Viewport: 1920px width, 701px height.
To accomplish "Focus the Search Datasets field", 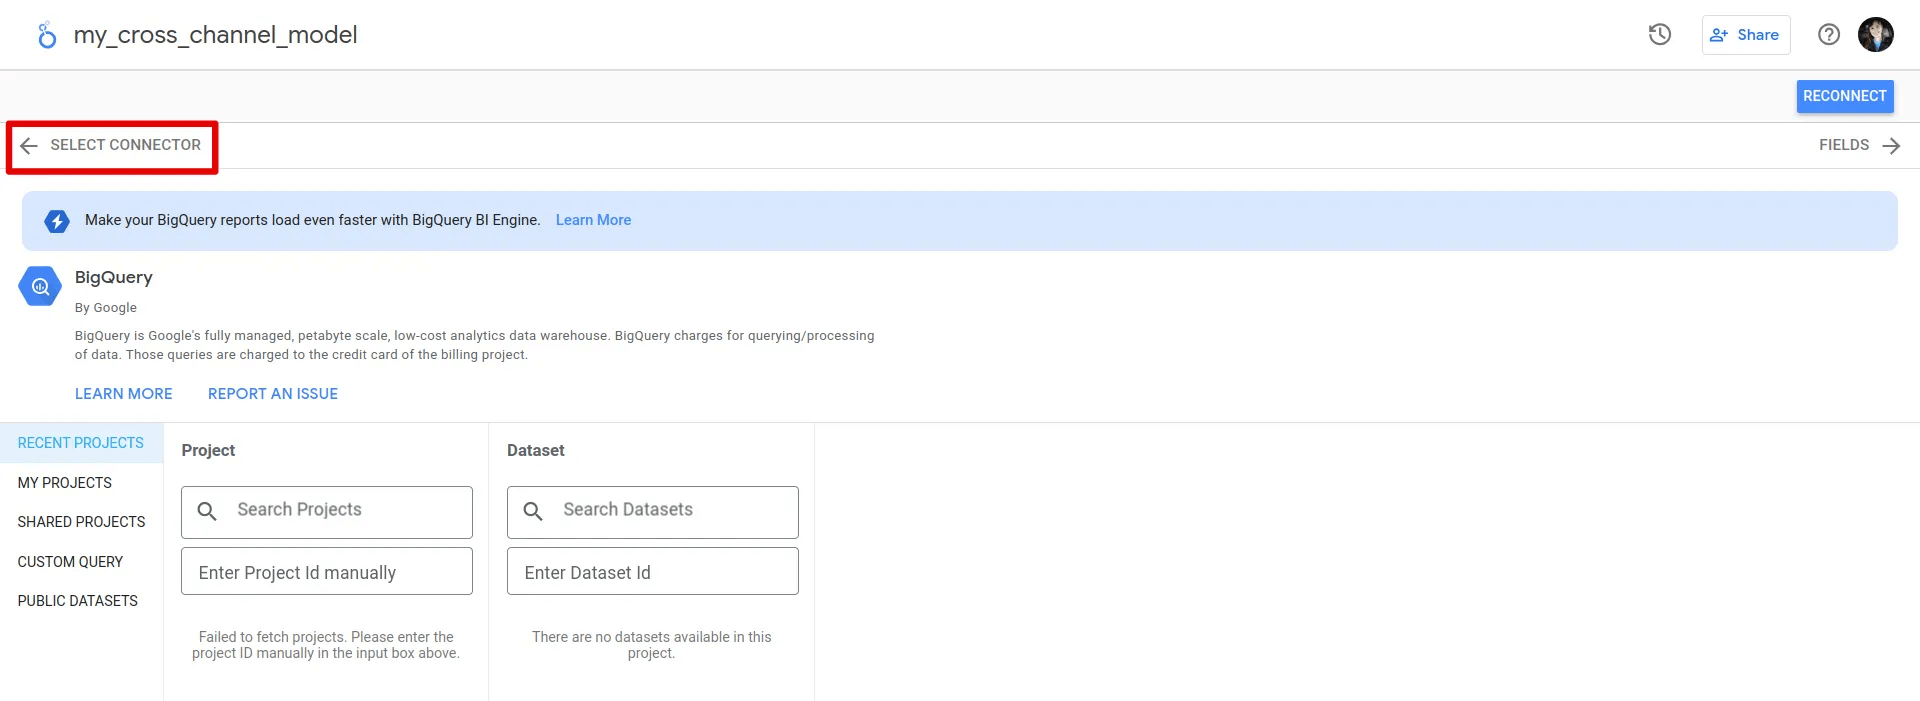I will (x=653, y=512).
